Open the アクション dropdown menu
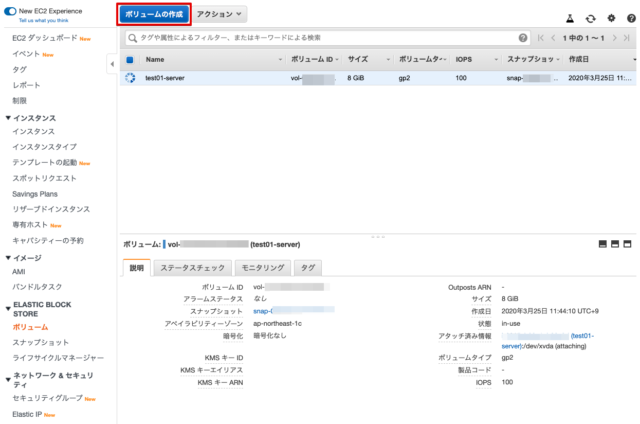The width and height of the screenshot is (640, 424). (219, 14)
